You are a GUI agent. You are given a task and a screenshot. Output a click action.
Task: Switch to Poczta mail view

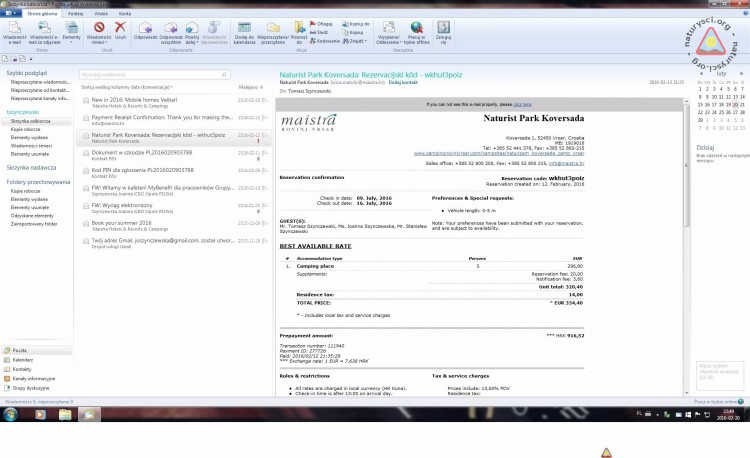pos(20,350)
